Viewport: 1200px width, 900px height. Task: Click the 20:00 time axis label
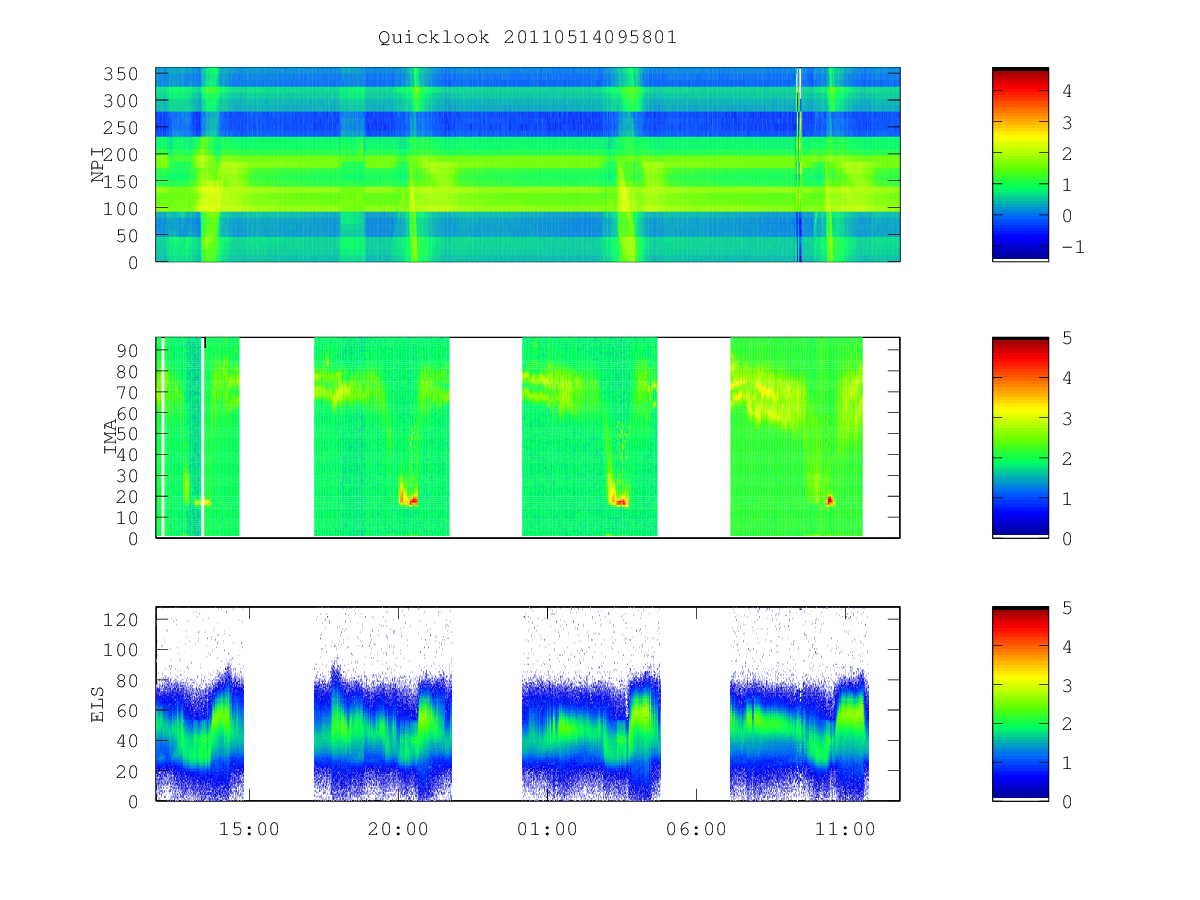(x=398, y=829)
